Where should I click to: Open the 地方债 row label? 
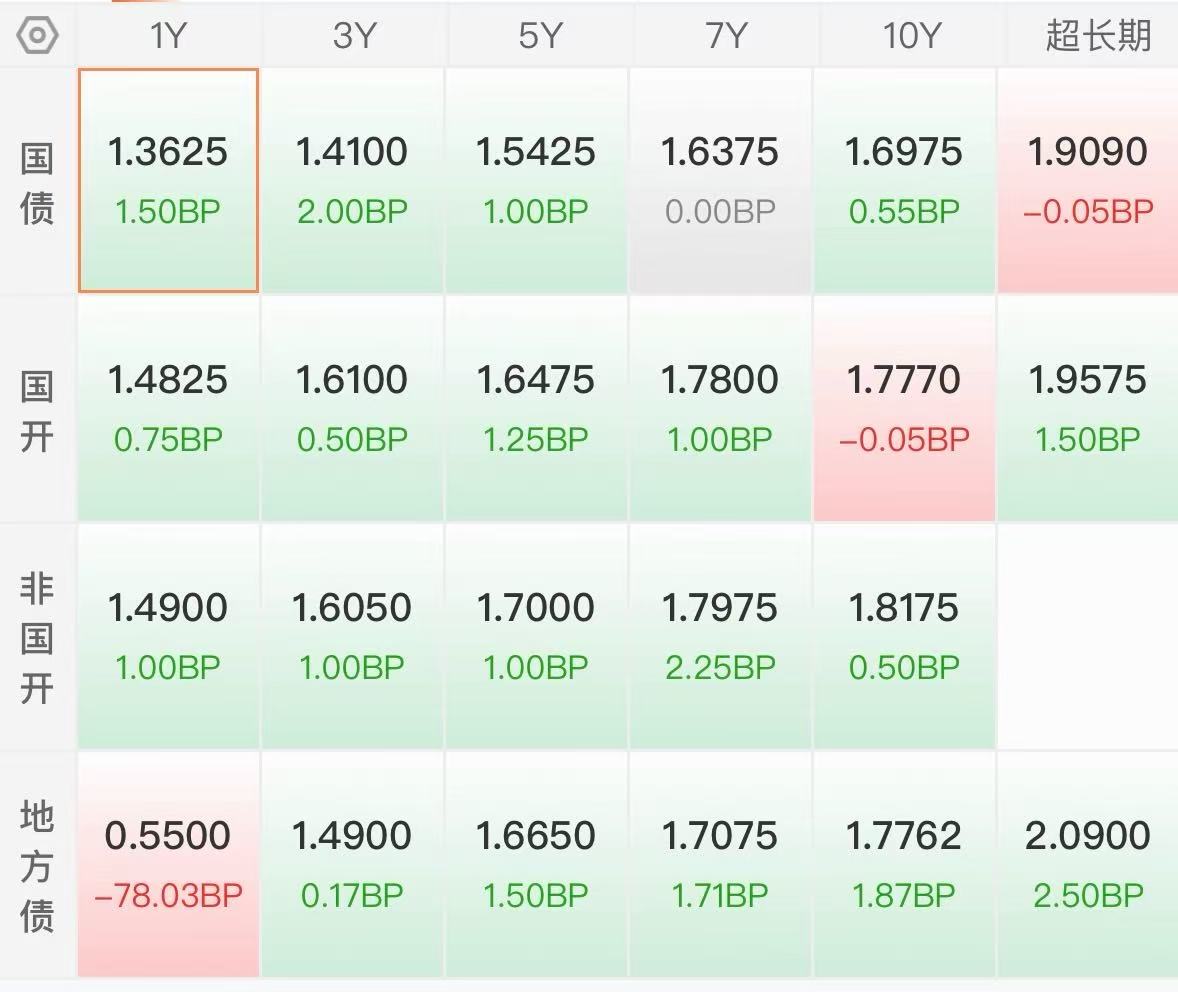click(x=37, y=865)
